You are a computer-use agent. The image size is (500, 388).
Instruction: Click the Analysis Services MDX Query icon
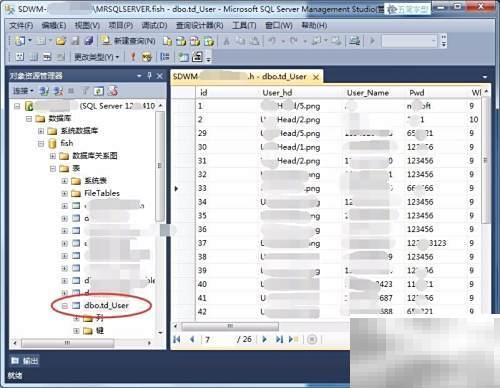coord(181,41)
